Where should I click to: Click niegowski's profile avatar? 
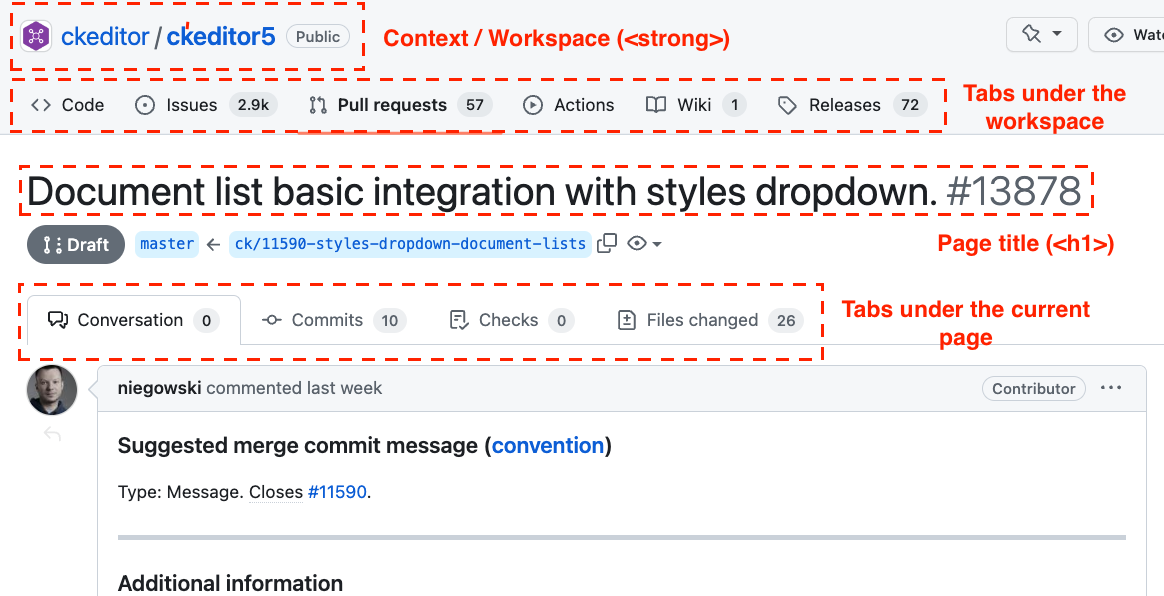click(x=51, y=389)
